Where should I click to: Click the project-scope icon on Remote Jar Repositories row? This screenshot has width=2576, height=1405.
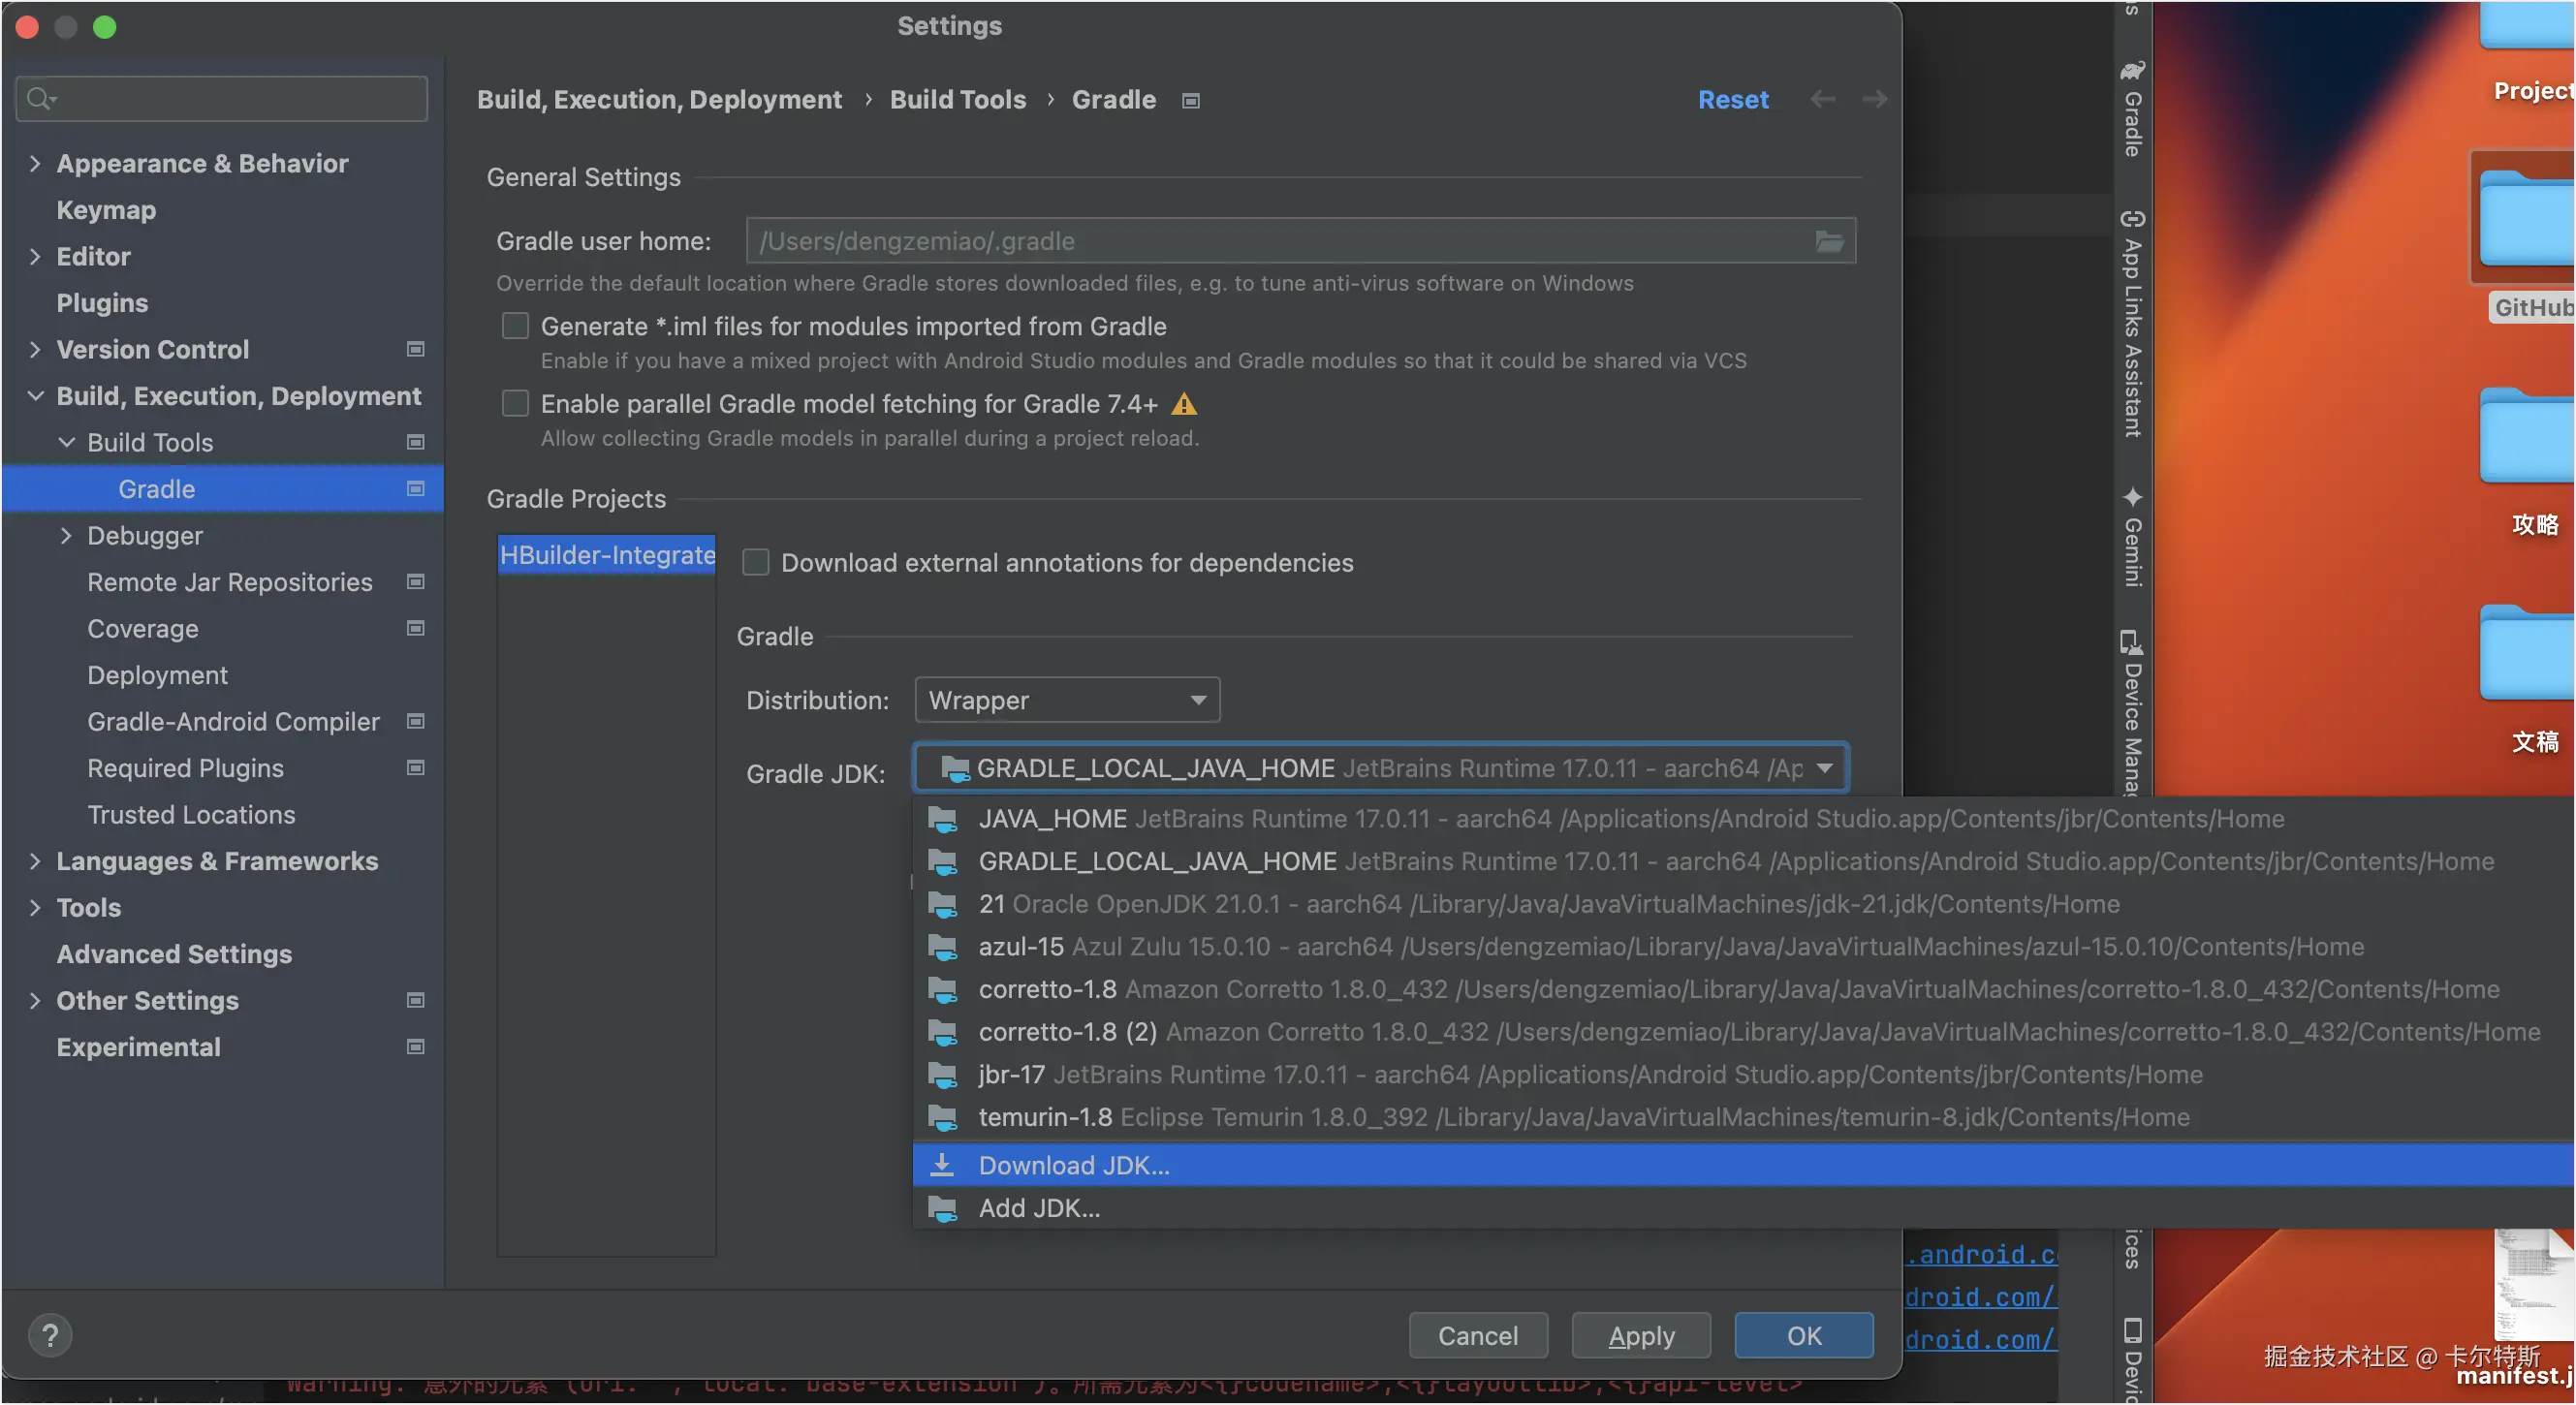[x=415, y=582]
